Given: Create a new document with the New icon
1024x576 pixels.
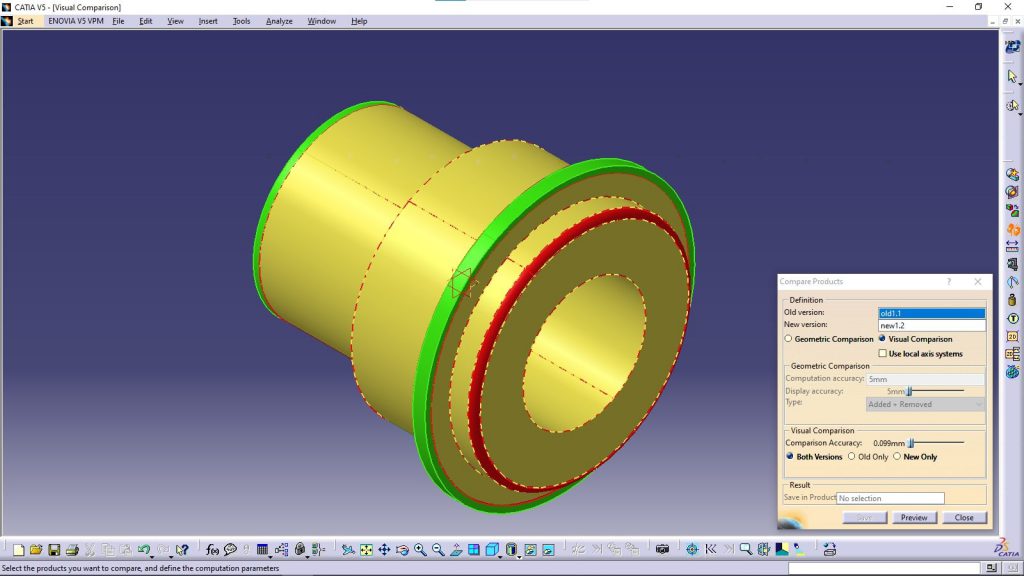Looking at the screenshot, I should pyautogui.click(x=18, y=550).
